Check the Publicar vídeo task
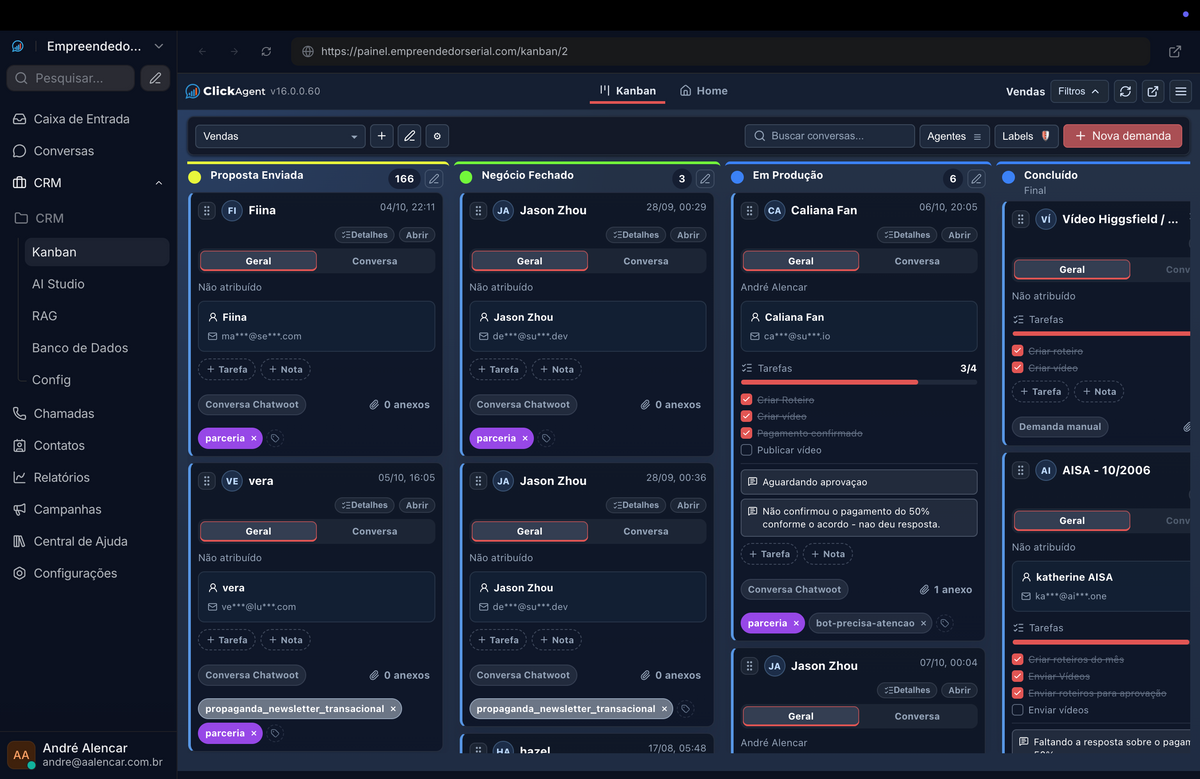1200x779 pixels. pyautogui.click(x=746, y=450)
